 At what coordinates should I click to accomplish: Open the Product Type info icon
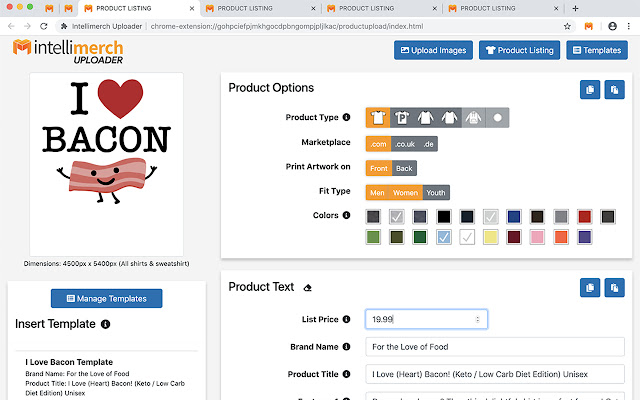tap(347, 117)
